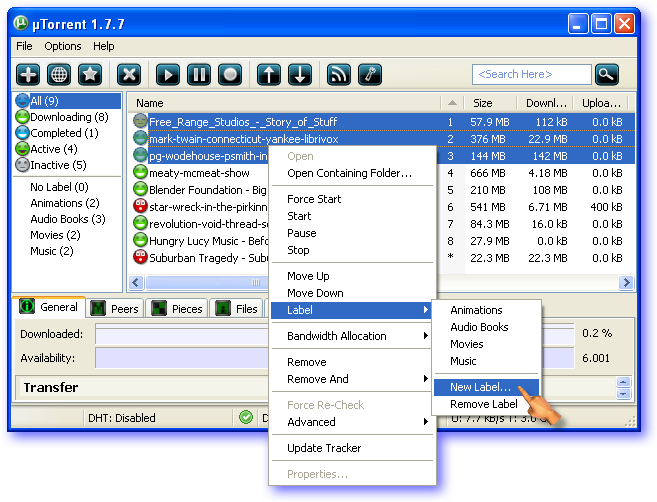Click the search magnifier button
Image resolution: width=657 pixels, height=502 pixels.
point(606,74)
